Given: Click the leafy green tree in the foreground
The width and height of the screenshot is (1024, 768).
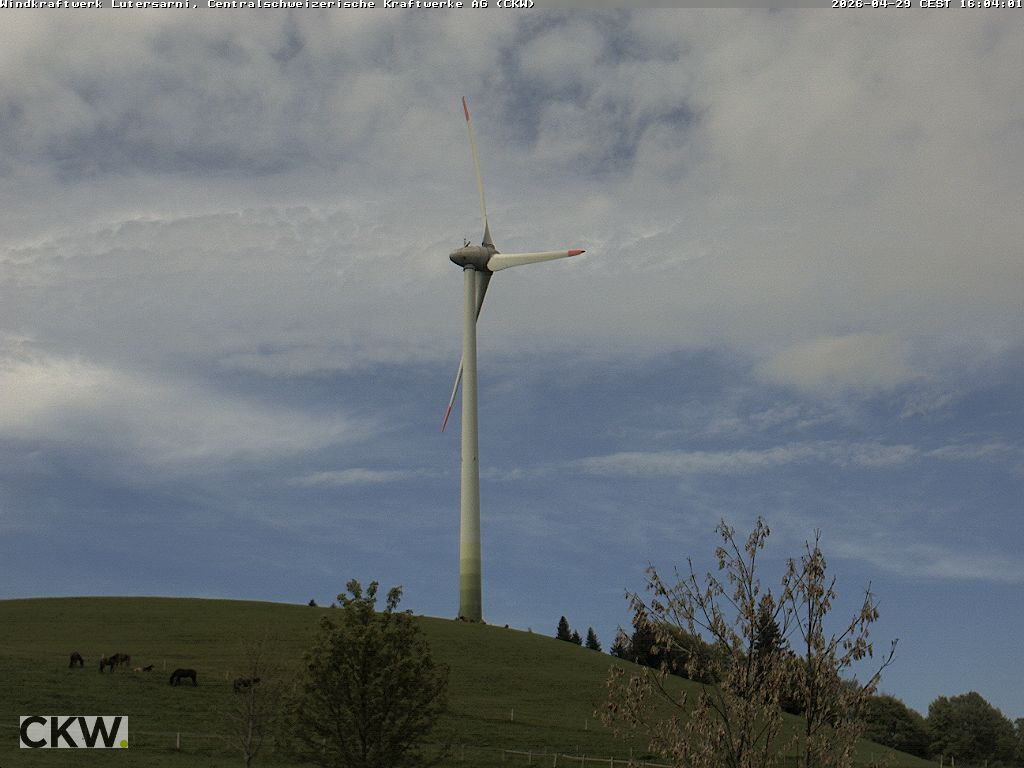Looking at the screenshot, I should (368, 680).
